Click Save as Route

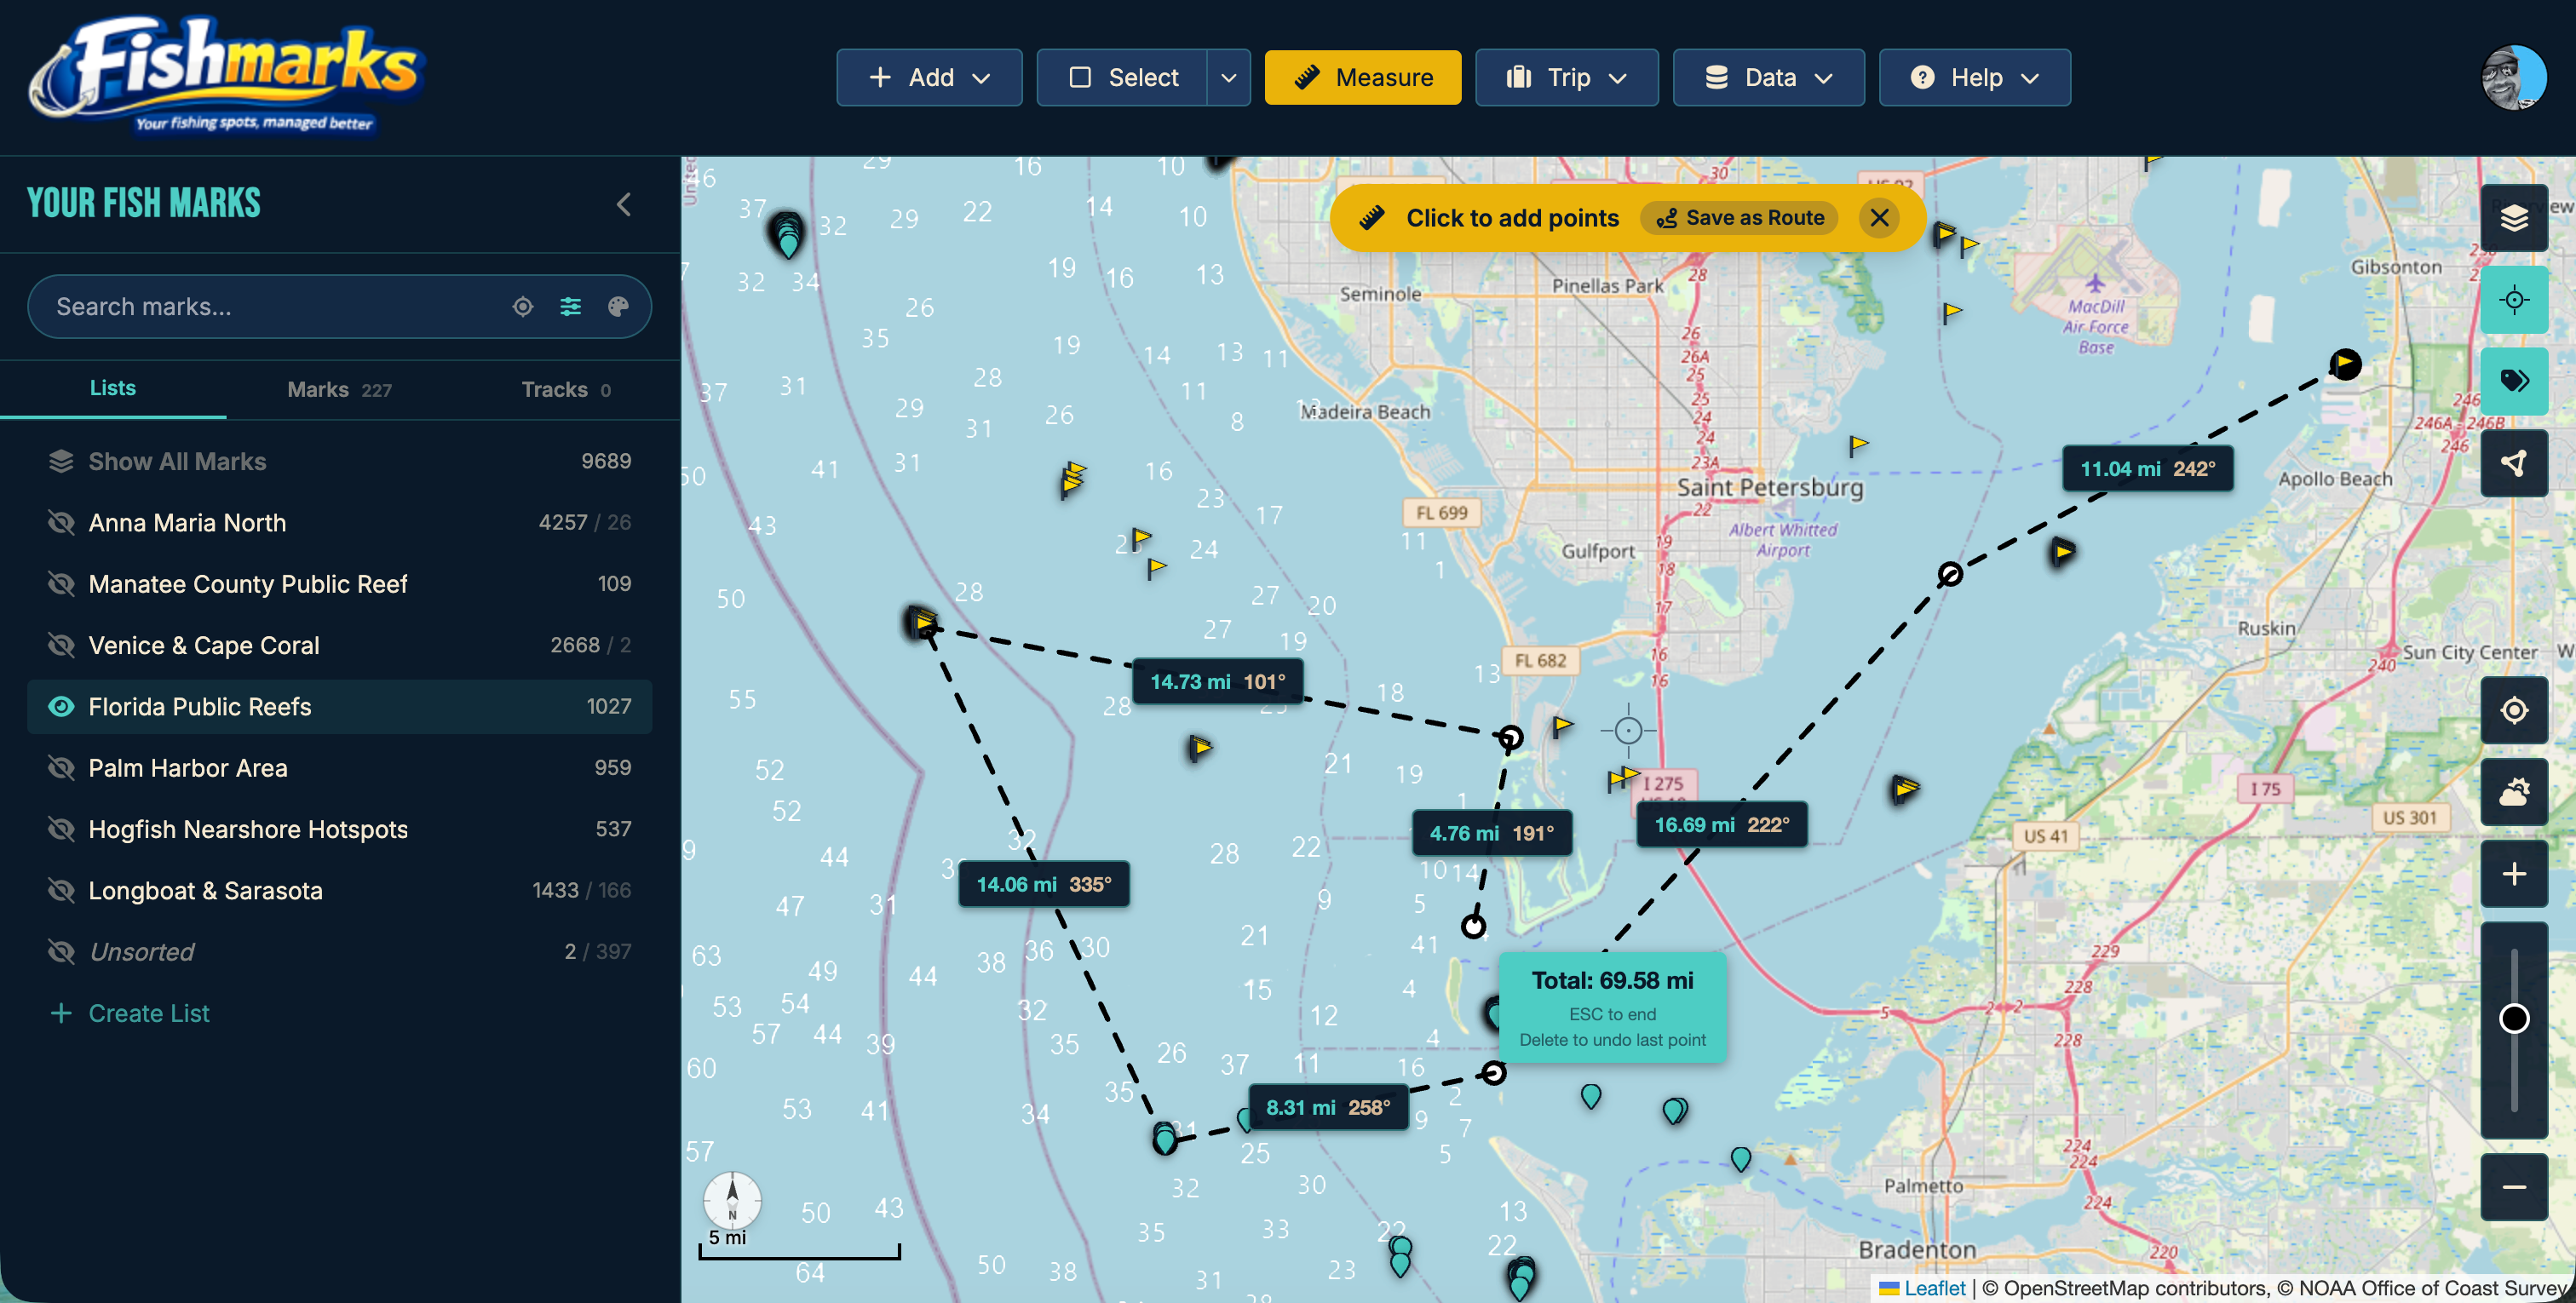tap(1739, 218)
